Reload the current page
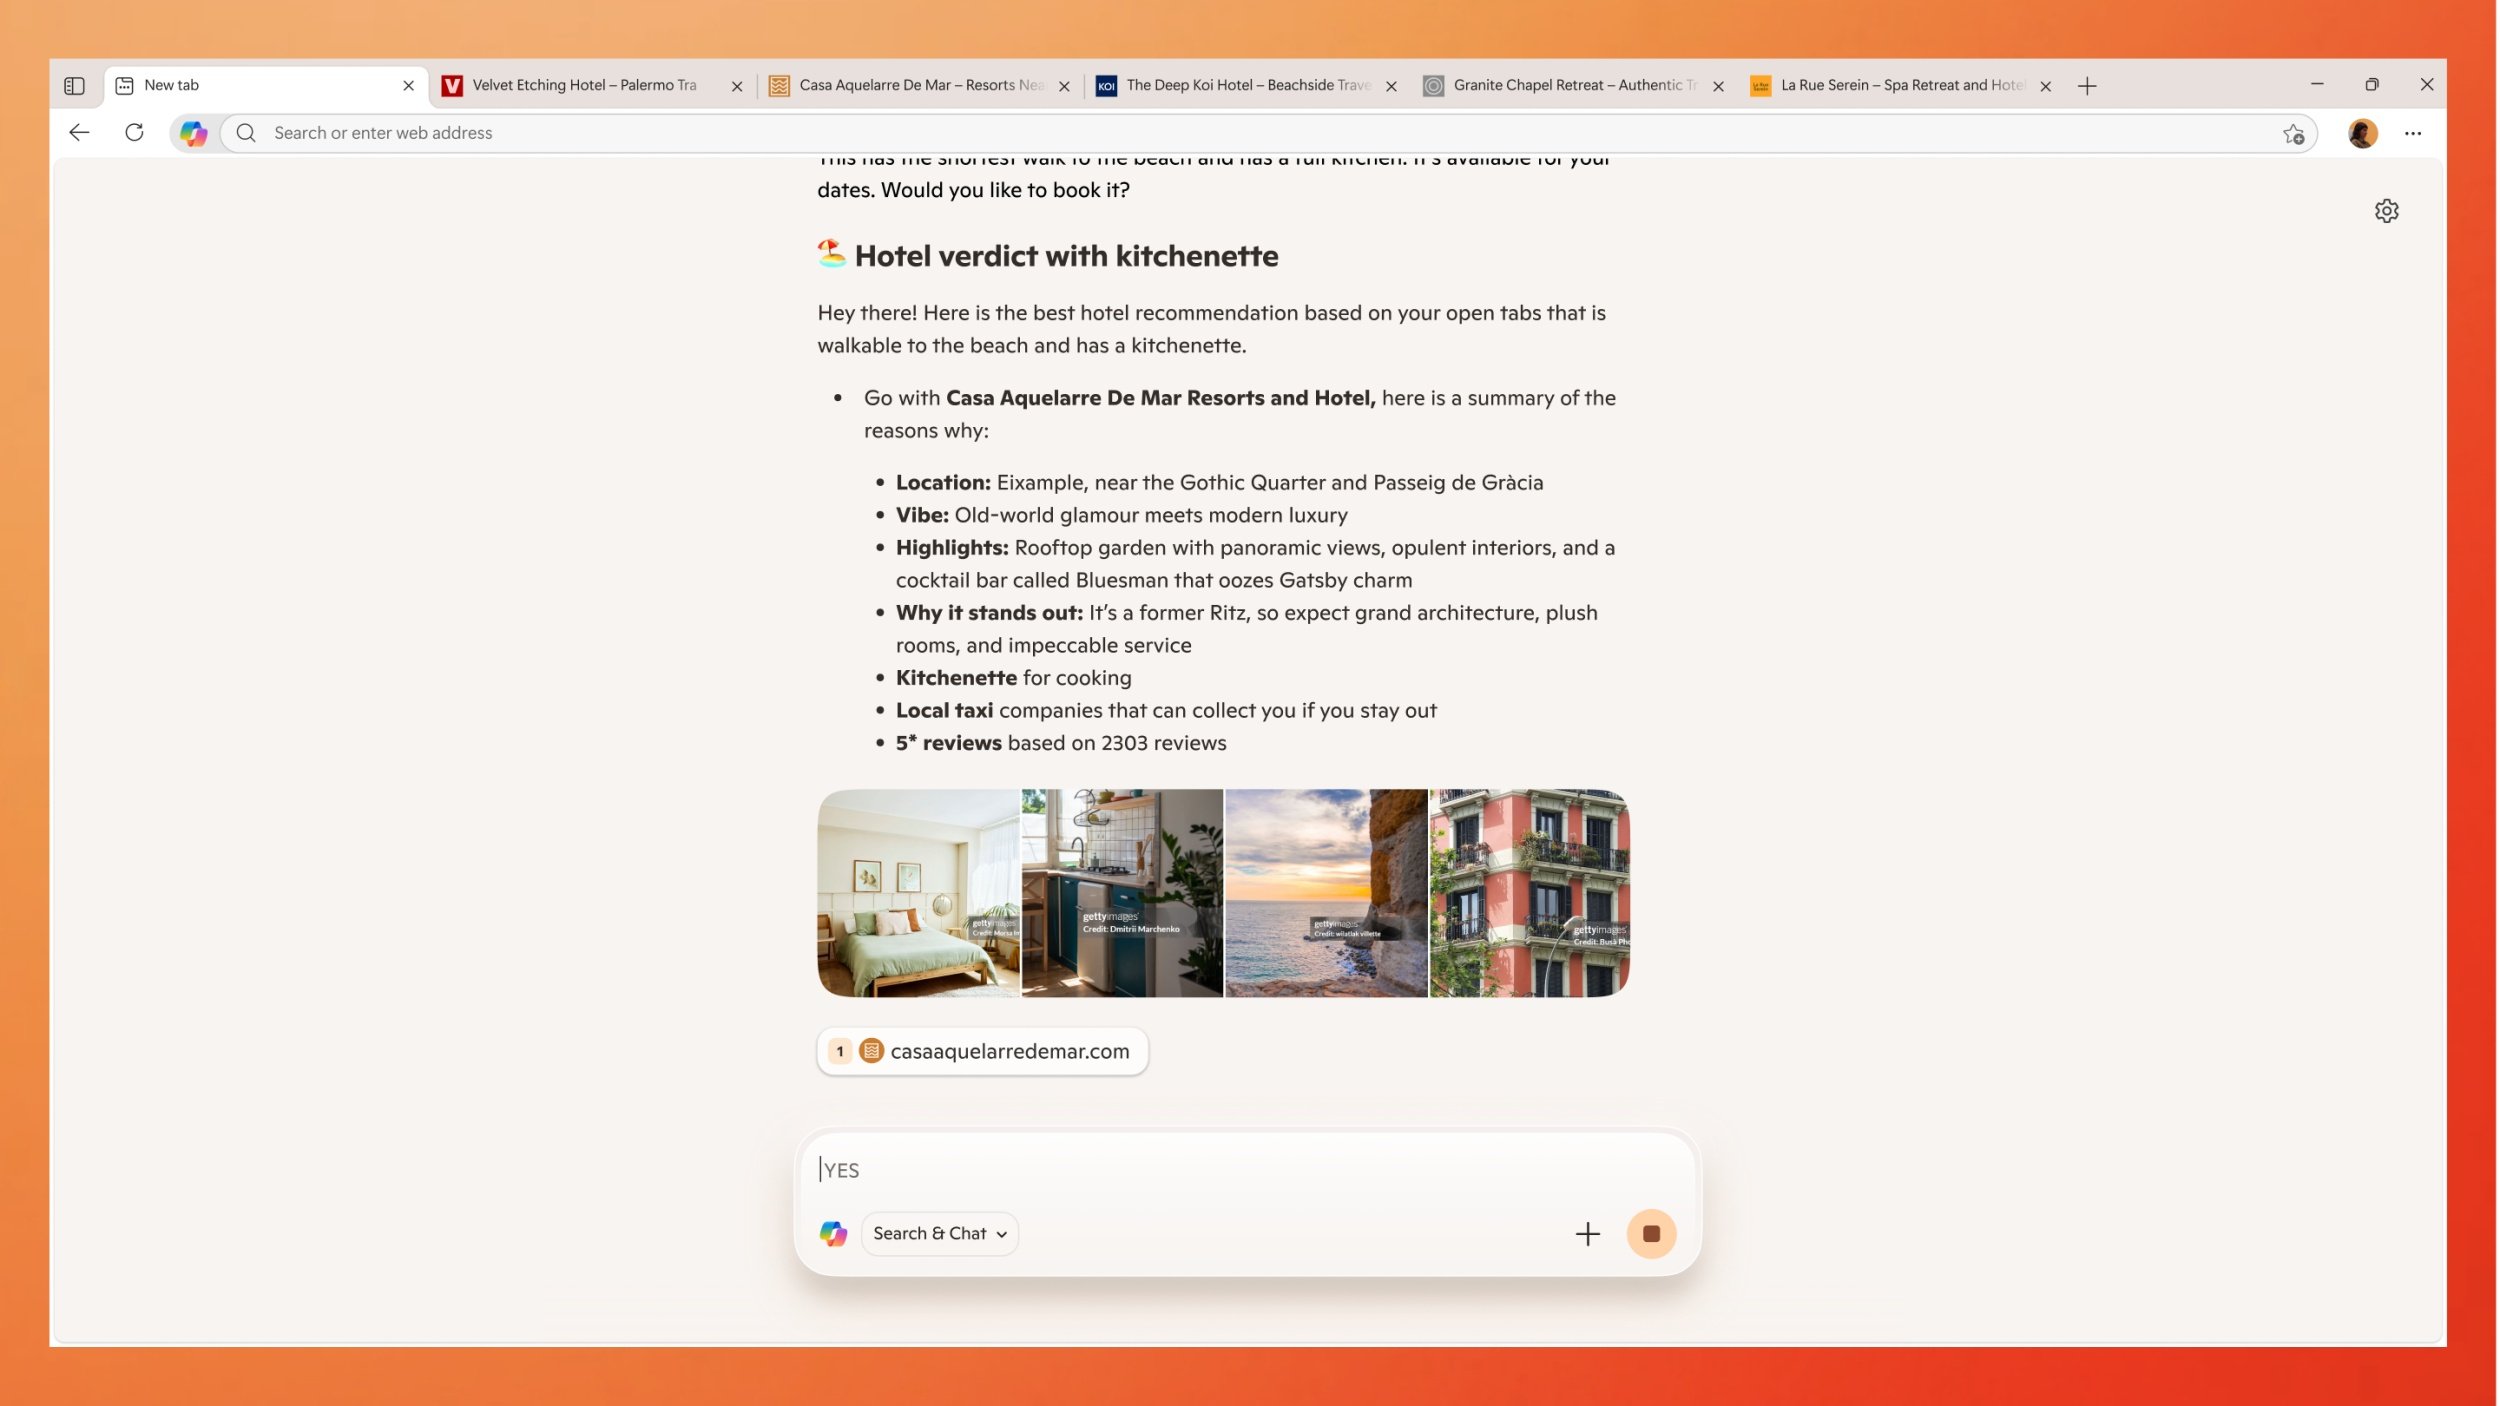The width and height of the screenshot is (2500, 1406). pos(134,132)
